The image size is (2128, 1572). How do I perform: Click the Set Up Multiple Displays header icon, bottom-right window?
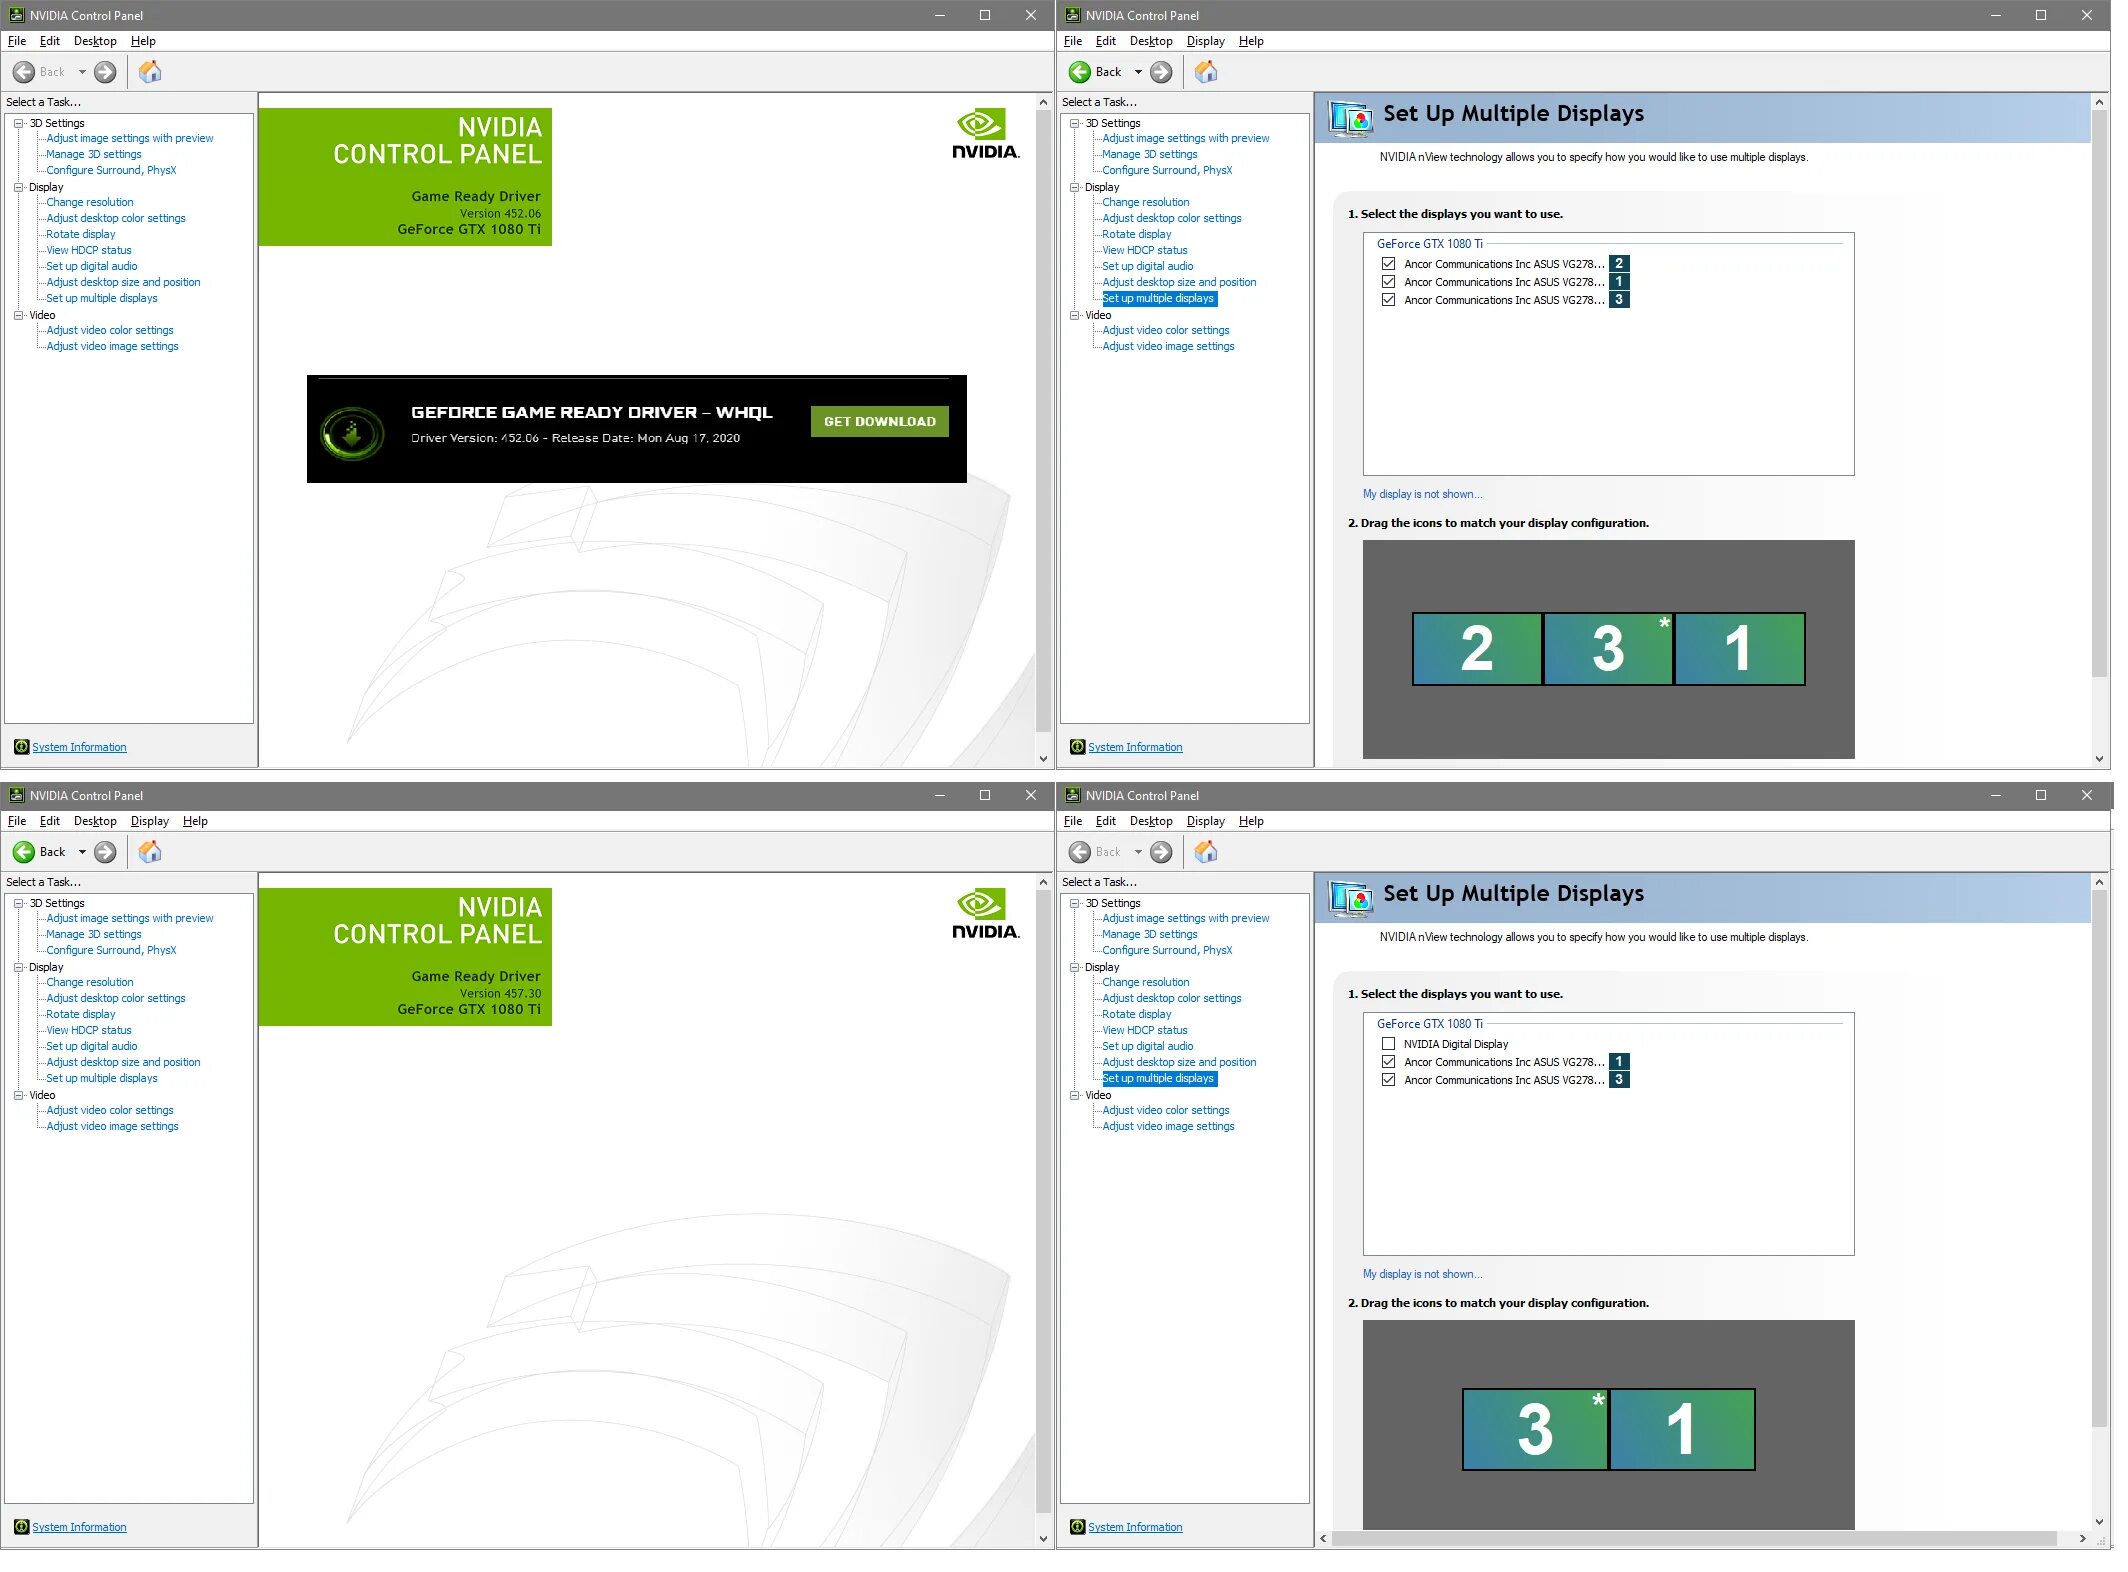tap(1350, 898)
